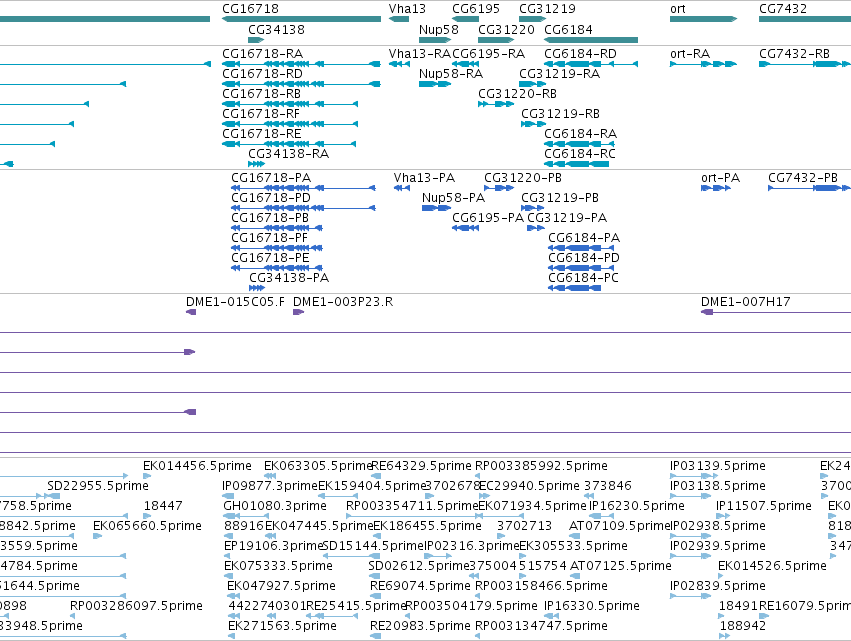
Task: Open transcript Nup58-RA label
Action: tap(451, 74)
